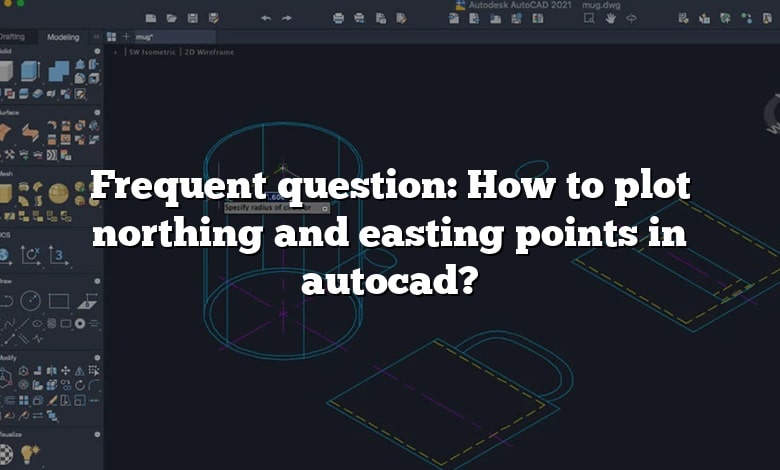Pick the Donut tool in Draw panel

80,324
